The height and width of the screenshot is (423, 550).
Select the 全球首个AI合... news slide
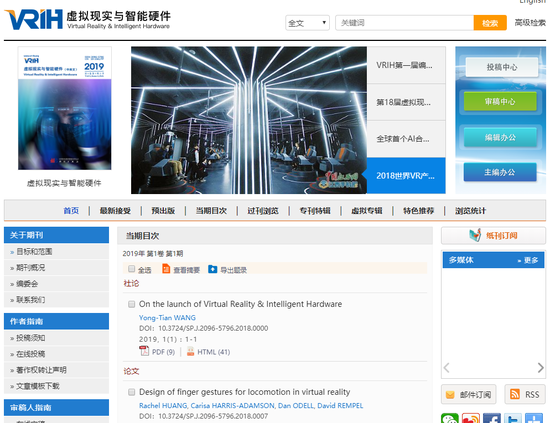pyautogui.click(x=406, y=139)
